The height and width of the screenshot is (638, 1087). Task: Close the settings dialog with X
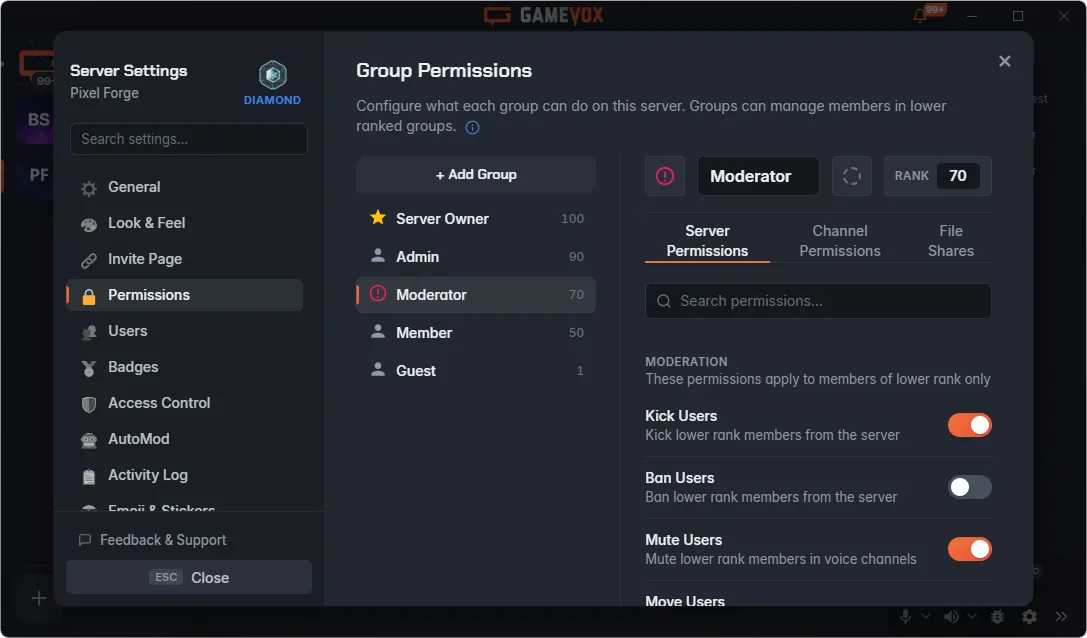1005,61
